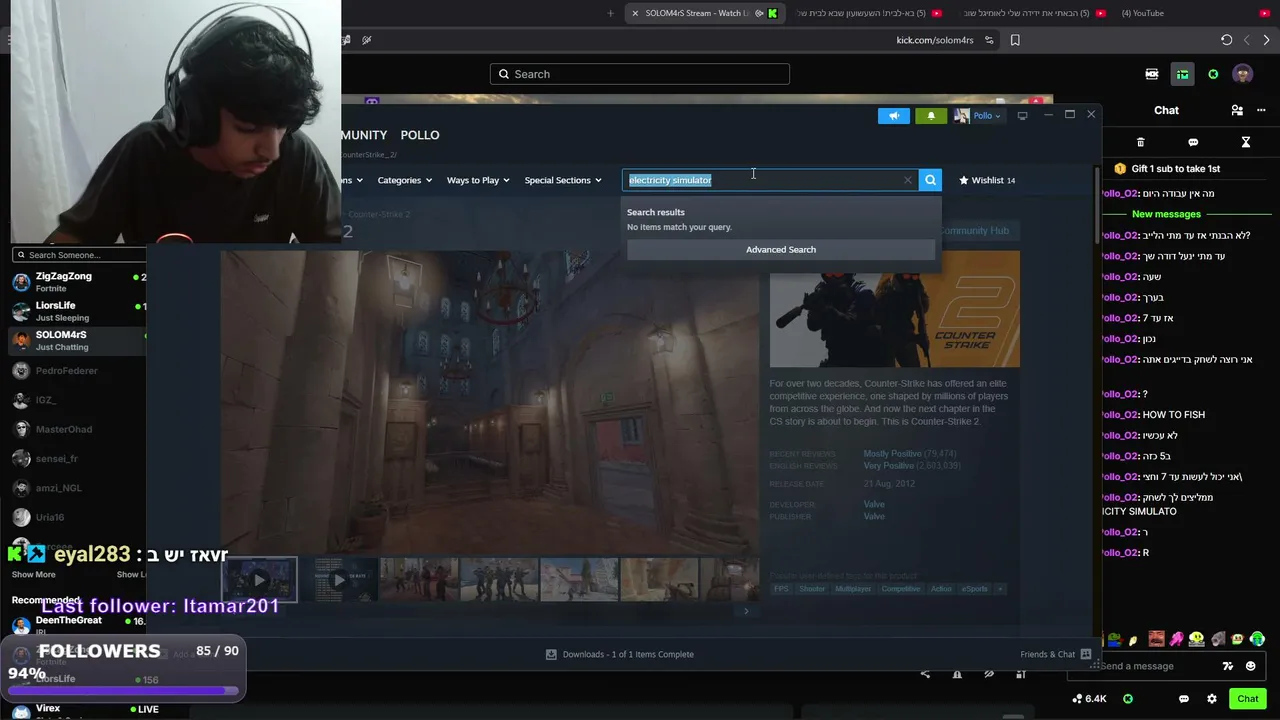The height and width of the screenshot is (720, 1280).
Task: Click Show More in Kick sidebar
Action: click(33, 575)
